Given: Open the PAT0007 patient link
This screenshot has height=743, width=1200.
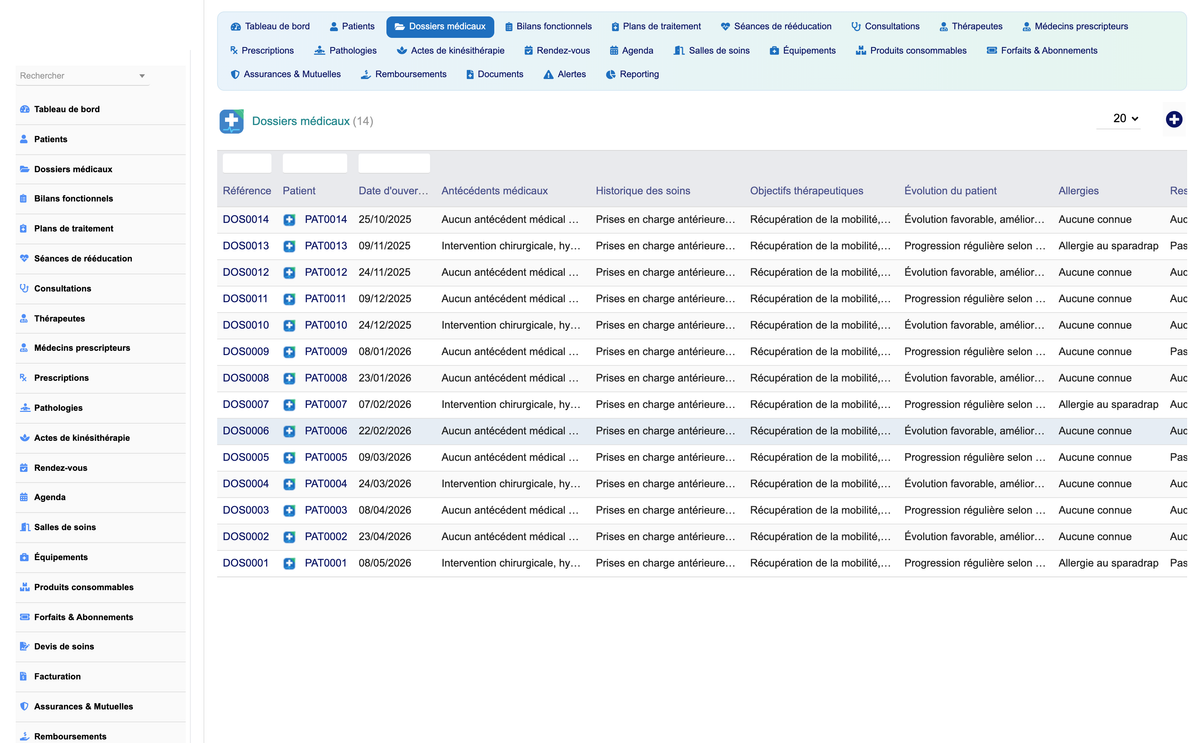Looking at the screenshot, I should pos(326,405).
